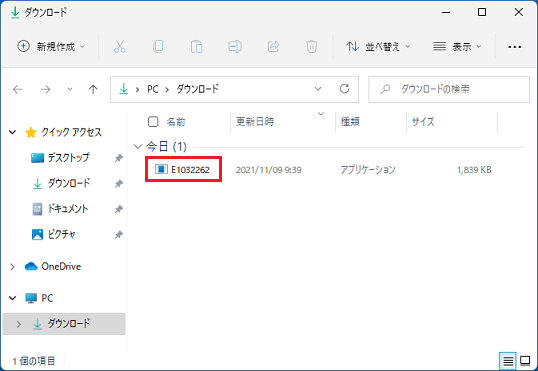Sort by the サイズ column header

click(423, 121)
